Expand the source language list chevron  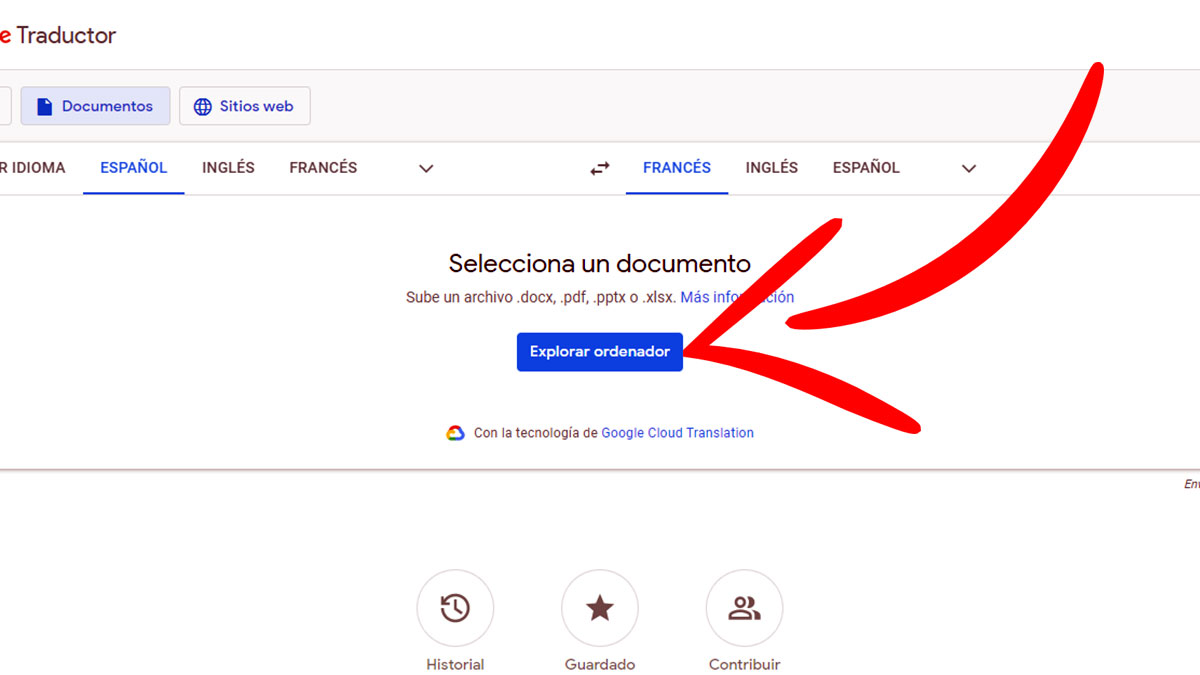426,169
